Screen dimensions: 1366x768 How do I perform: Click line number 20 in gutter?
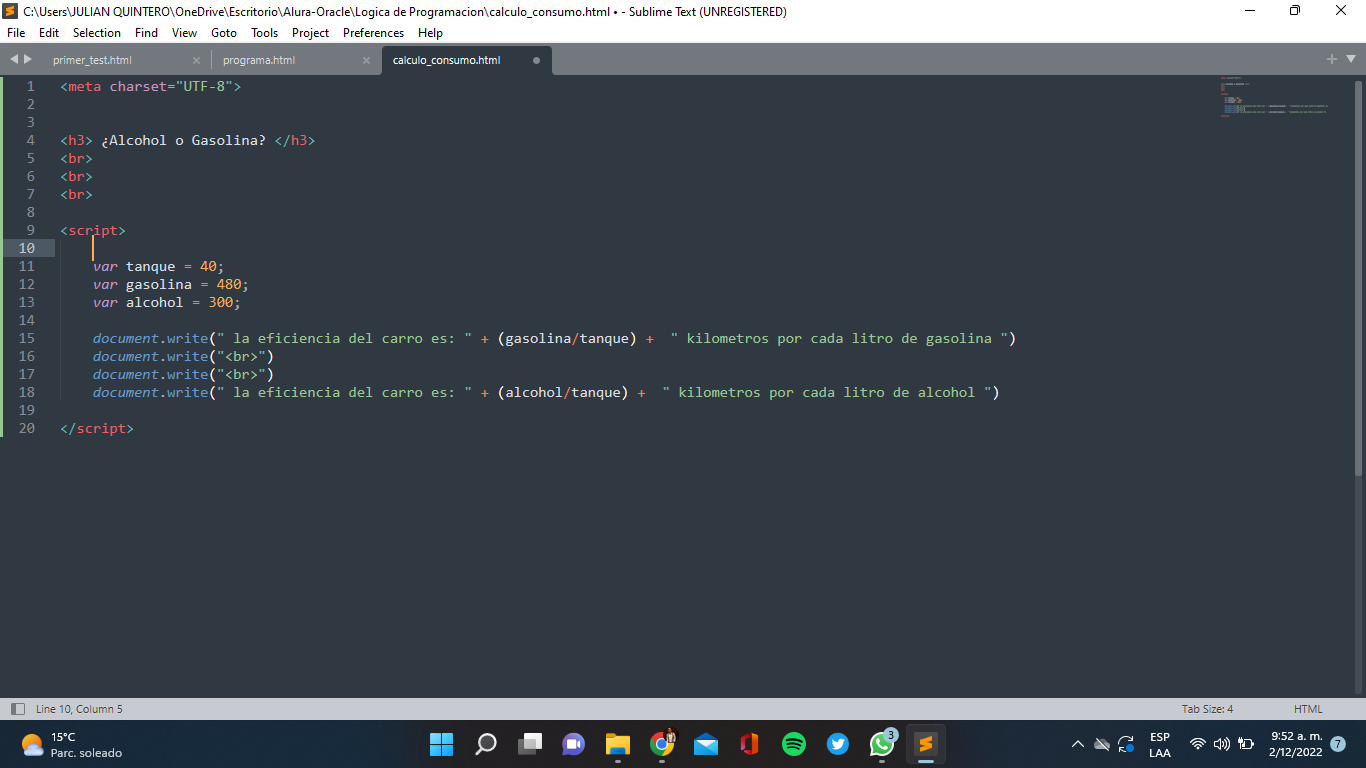coord(26,428)
